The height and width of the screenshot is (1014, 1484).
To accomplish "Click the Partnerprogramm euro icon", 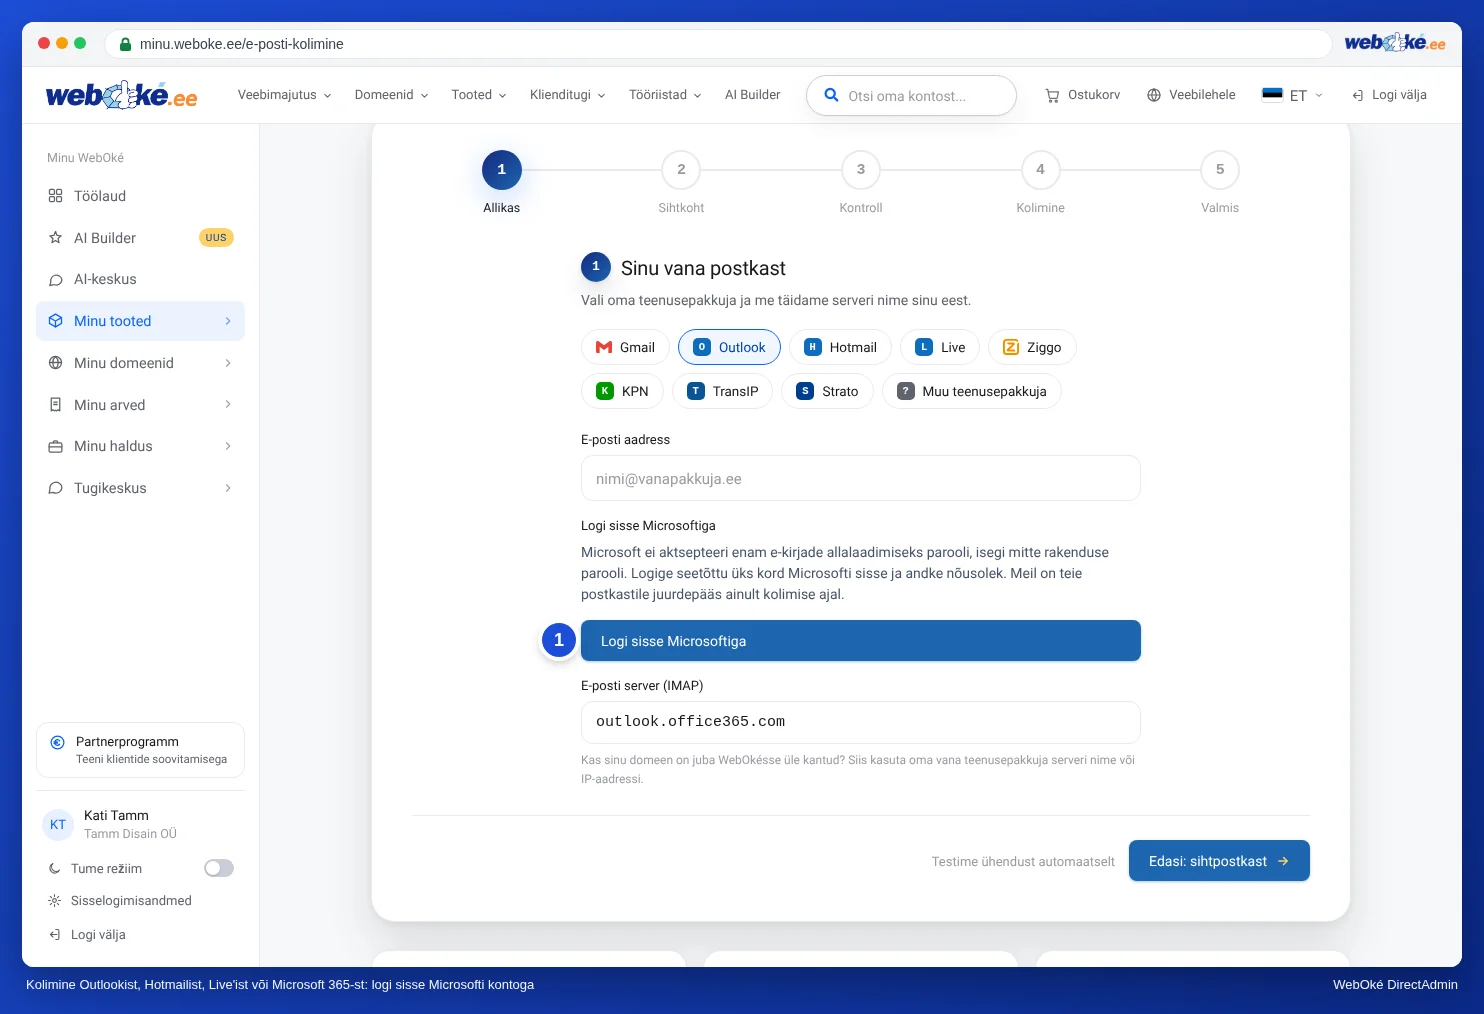I will (x=57, y=742).
